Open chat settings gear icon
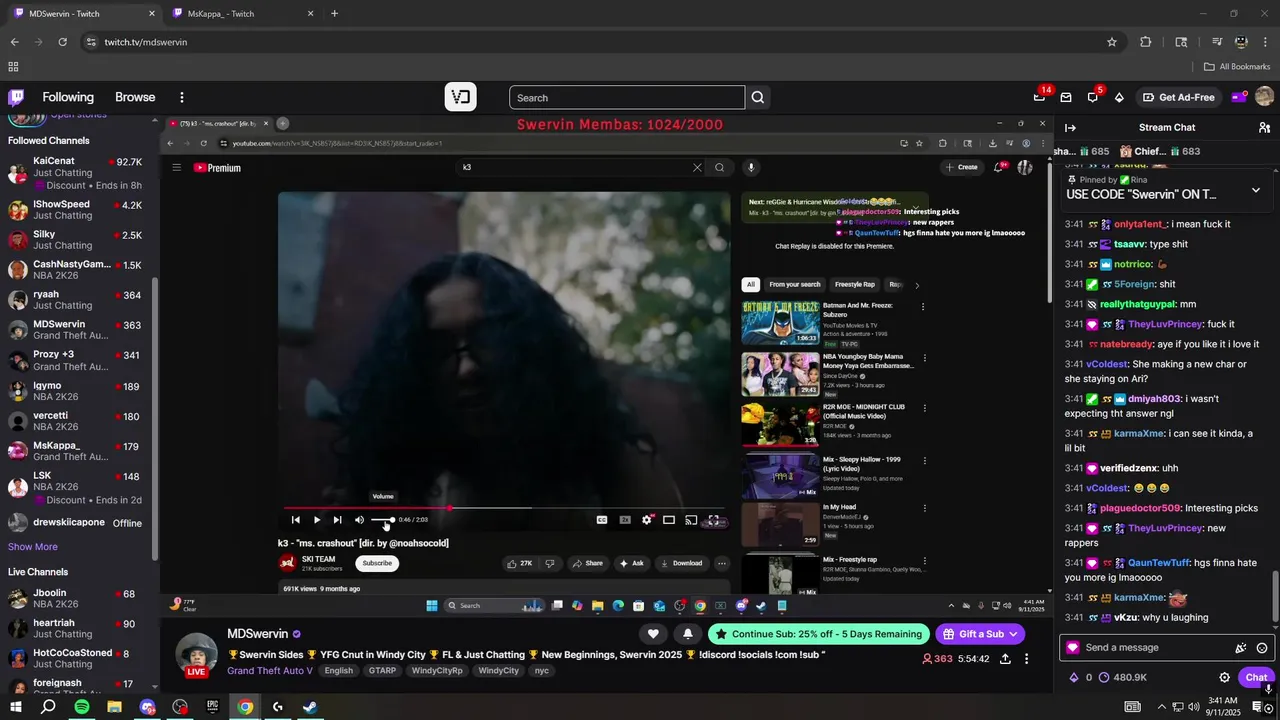1280x720 pixels. coord(1224,677)
